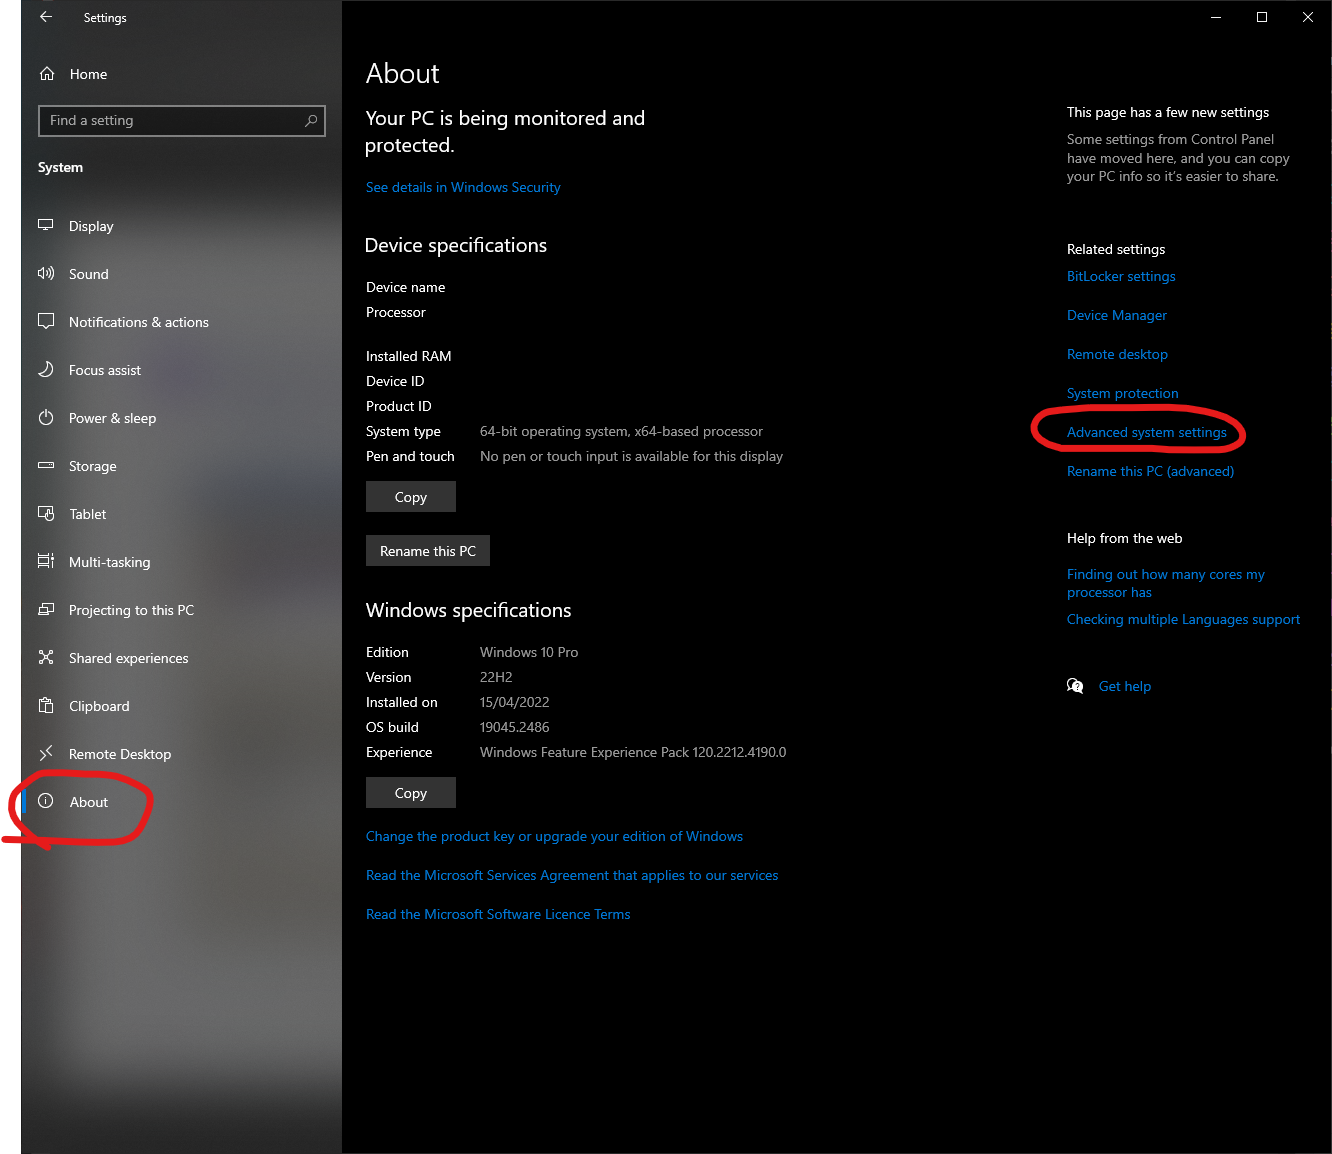
Task: Click the version value 22H2
Action: click(496, 677)
